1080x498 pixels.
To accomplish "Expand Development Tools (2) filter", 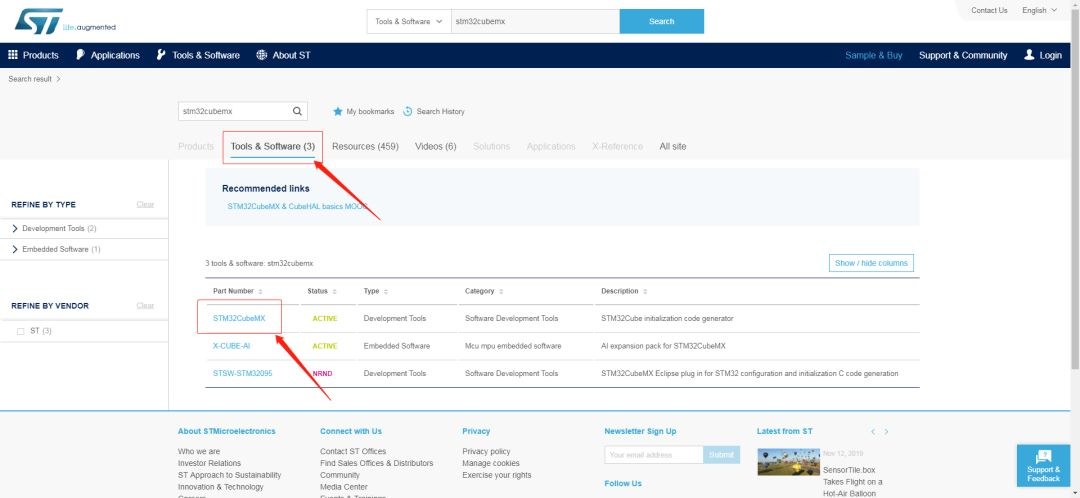I will coord(15,229).
